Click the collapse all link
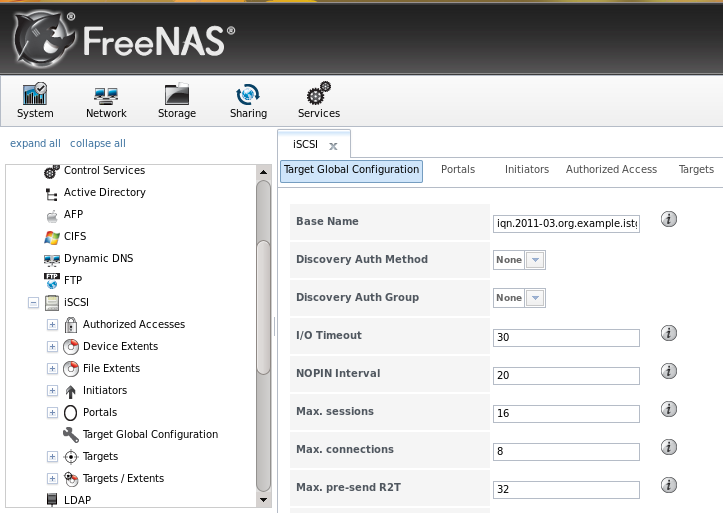Image resolution: width=723 pixels, height=513 pixels. [98, 143]
